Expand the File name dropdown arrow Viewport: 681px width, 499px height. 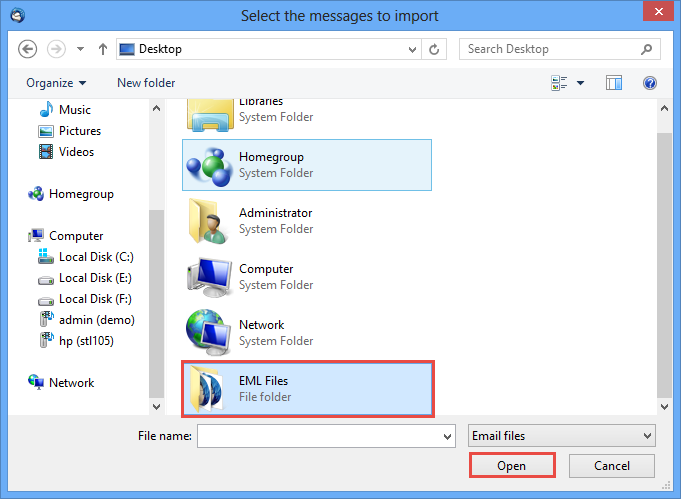tap(447, 436)
